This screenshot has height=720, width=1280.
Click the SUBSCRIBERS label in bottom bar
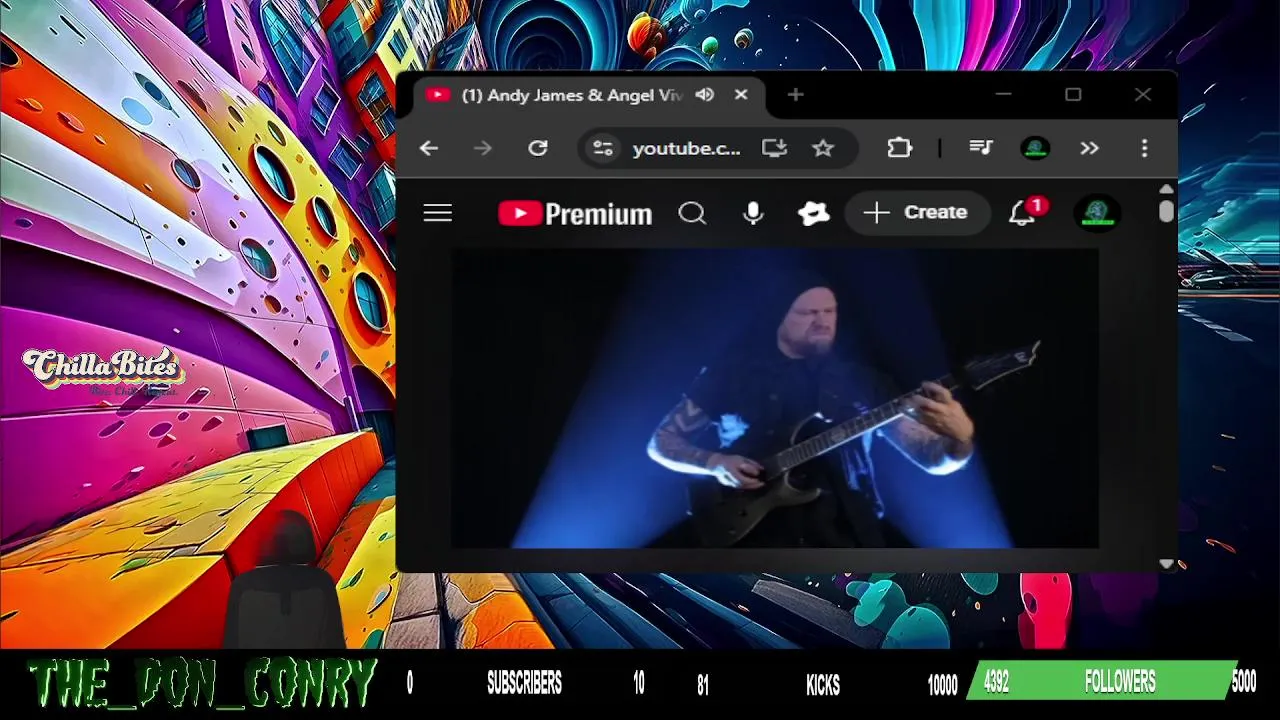[524, 683]
